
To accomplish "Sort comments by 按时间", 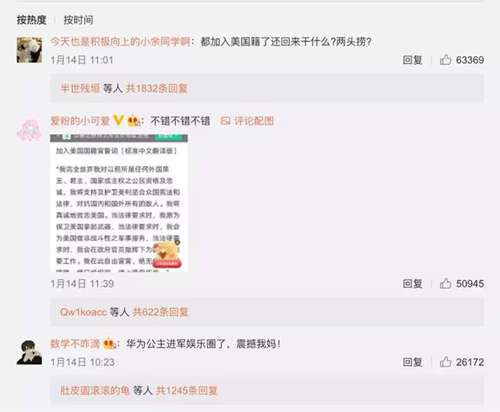I will coord(78,20).
